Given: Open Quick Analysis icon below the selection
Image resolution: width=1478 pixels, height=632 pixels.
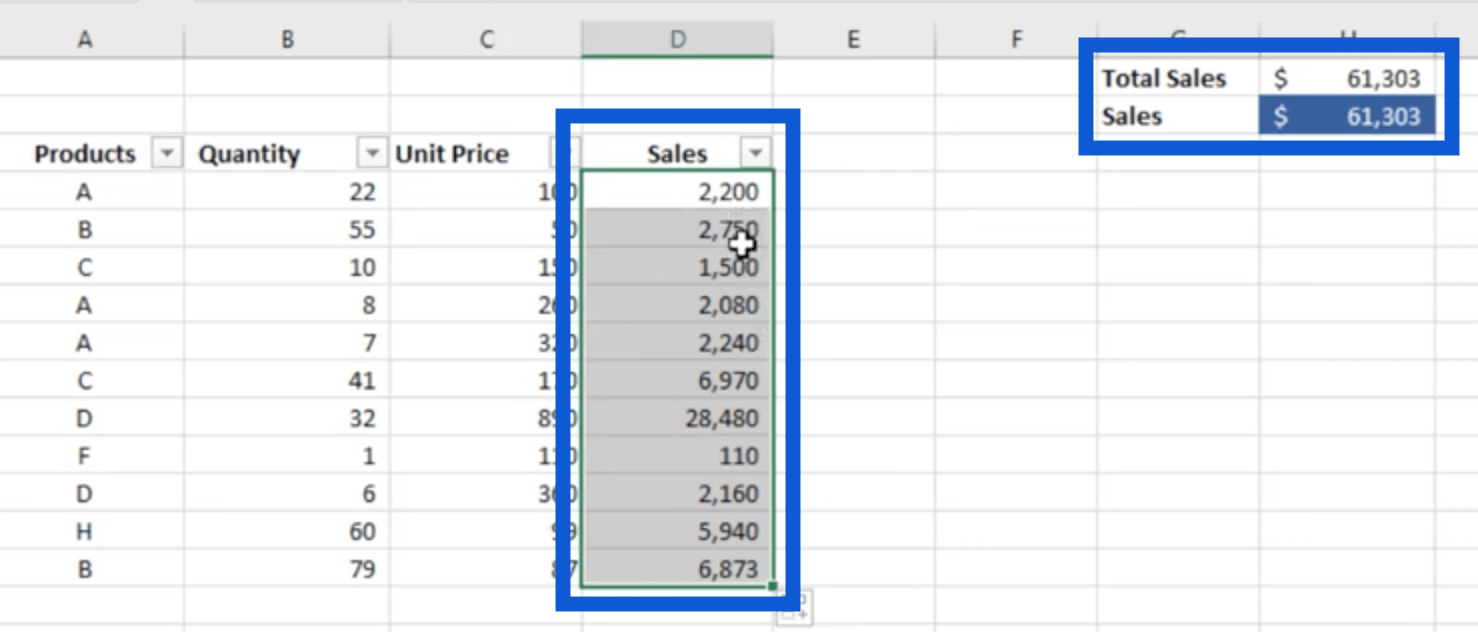Looking at the screenshot, I should (795, 609).
